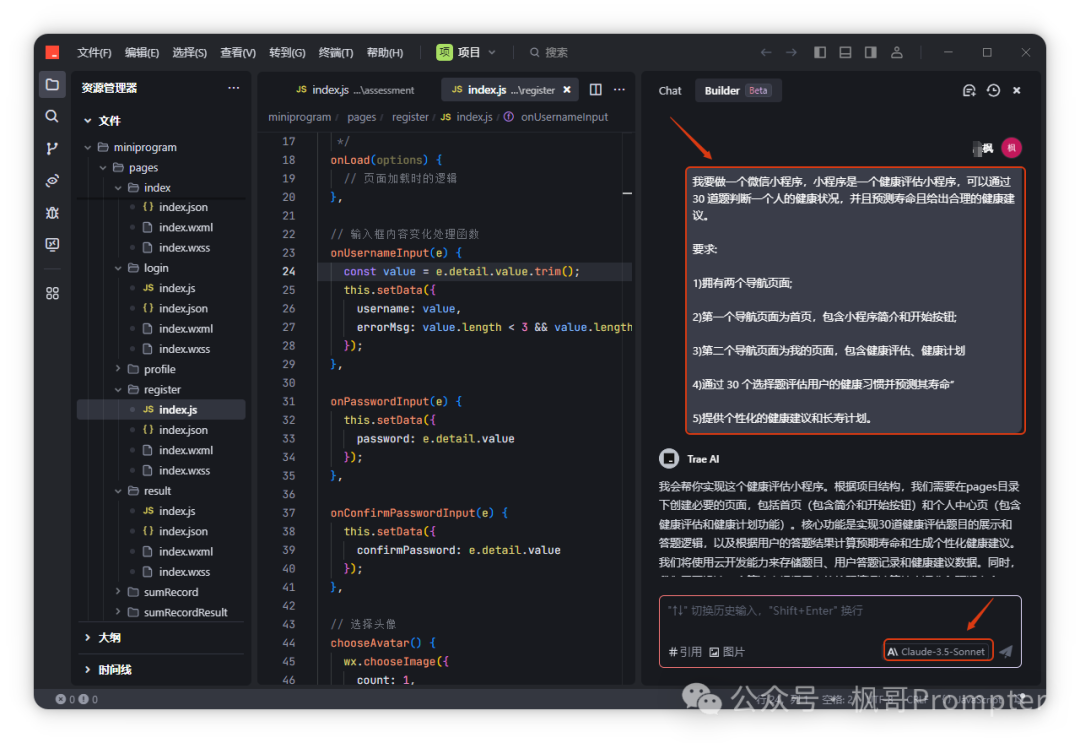Open the Source Control view icon

click(x=52, y=148)
